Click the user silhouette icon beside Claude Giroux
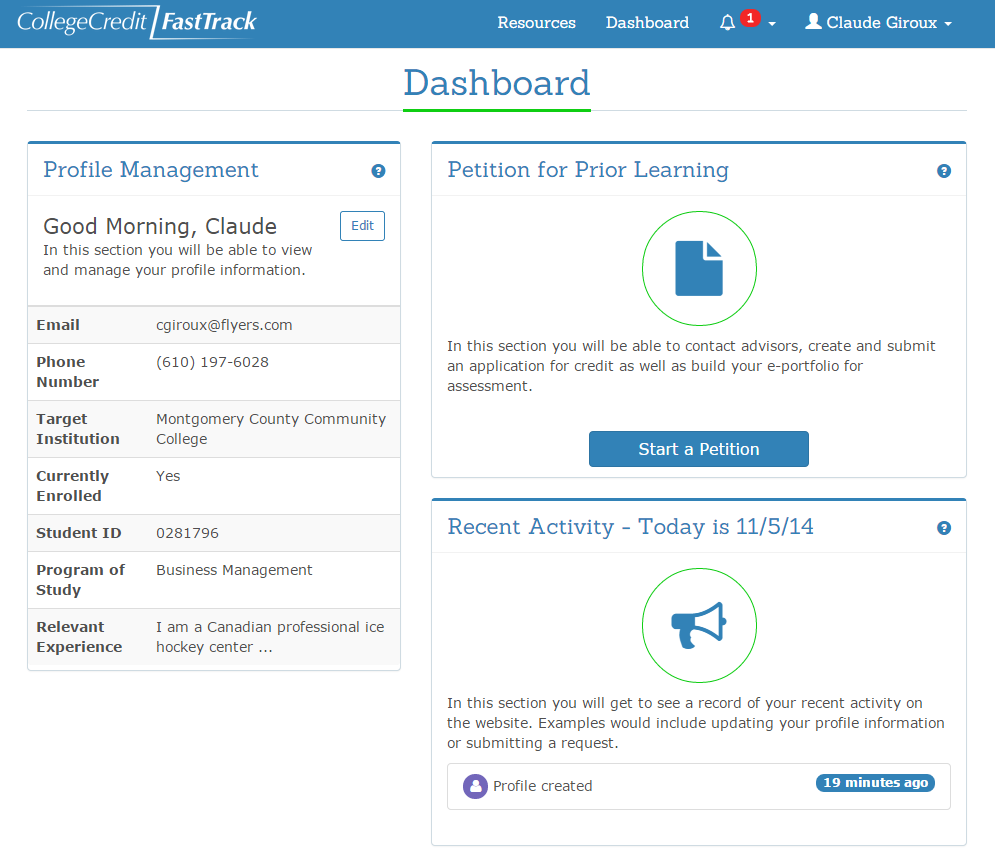The width and height of the screenshot is (995, 852). (x=813, y=22)
